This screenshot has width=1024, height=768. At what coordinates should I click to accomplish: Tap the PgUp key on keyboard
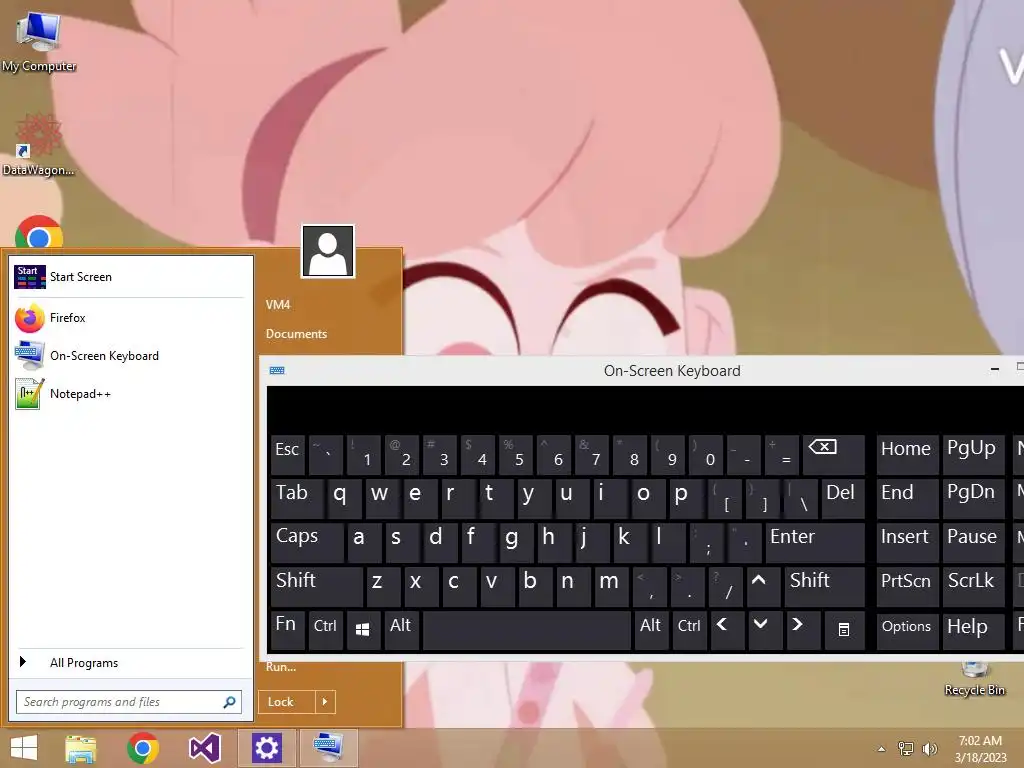point(973,455)
